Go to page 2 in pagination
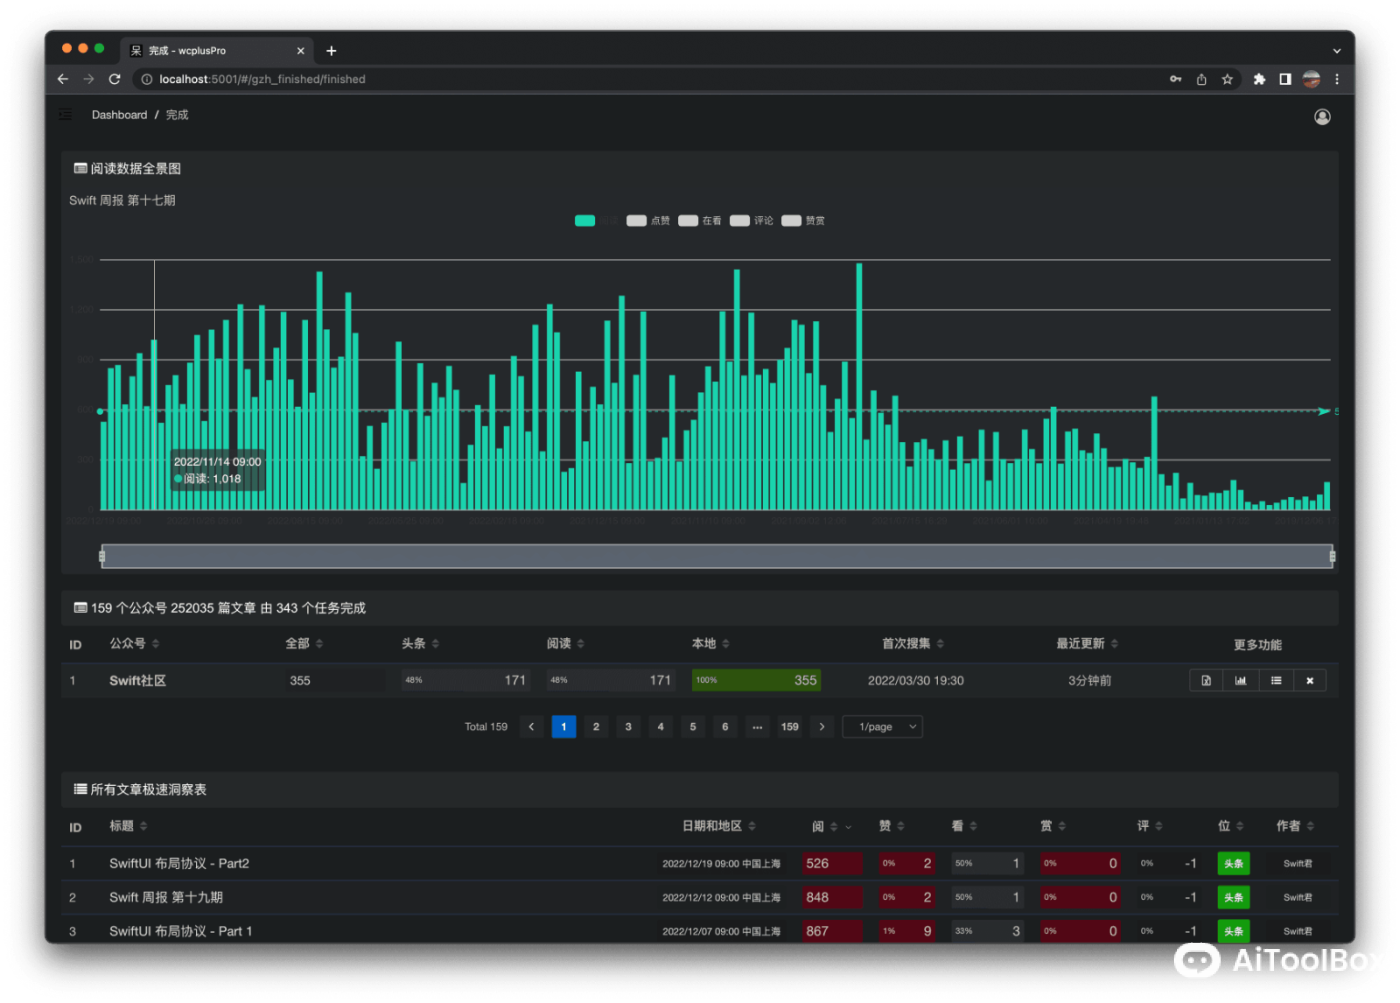Screen dimensions: 1400x1003 (596, 727)
